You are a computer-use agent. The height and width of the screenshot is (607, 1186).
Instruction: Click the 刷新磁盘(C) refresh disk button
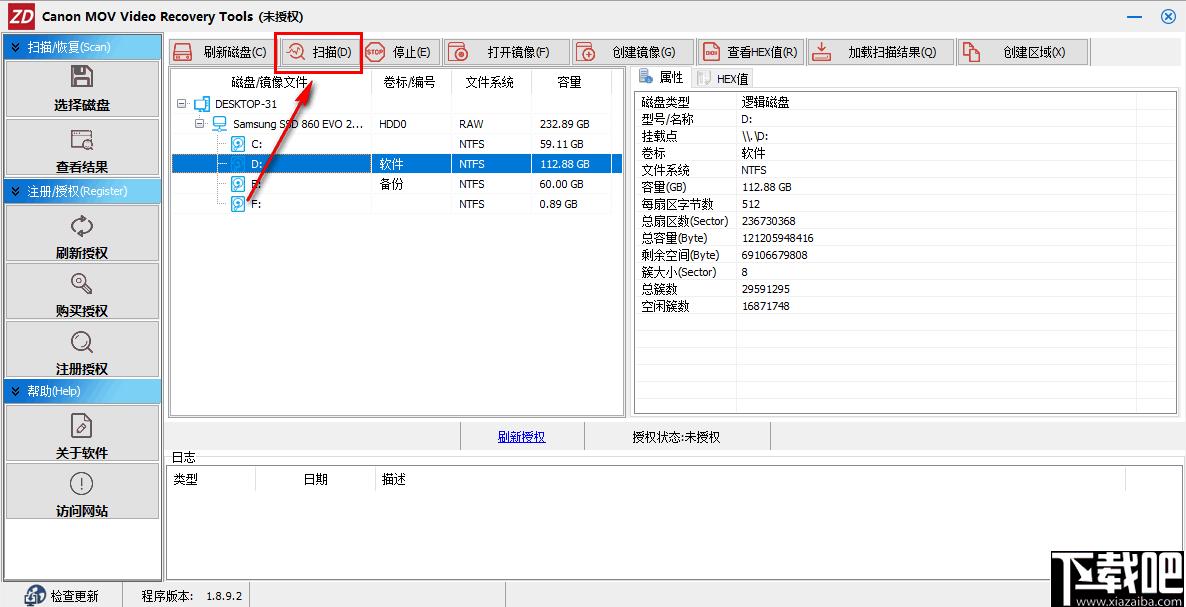click(x=221, y=52)
